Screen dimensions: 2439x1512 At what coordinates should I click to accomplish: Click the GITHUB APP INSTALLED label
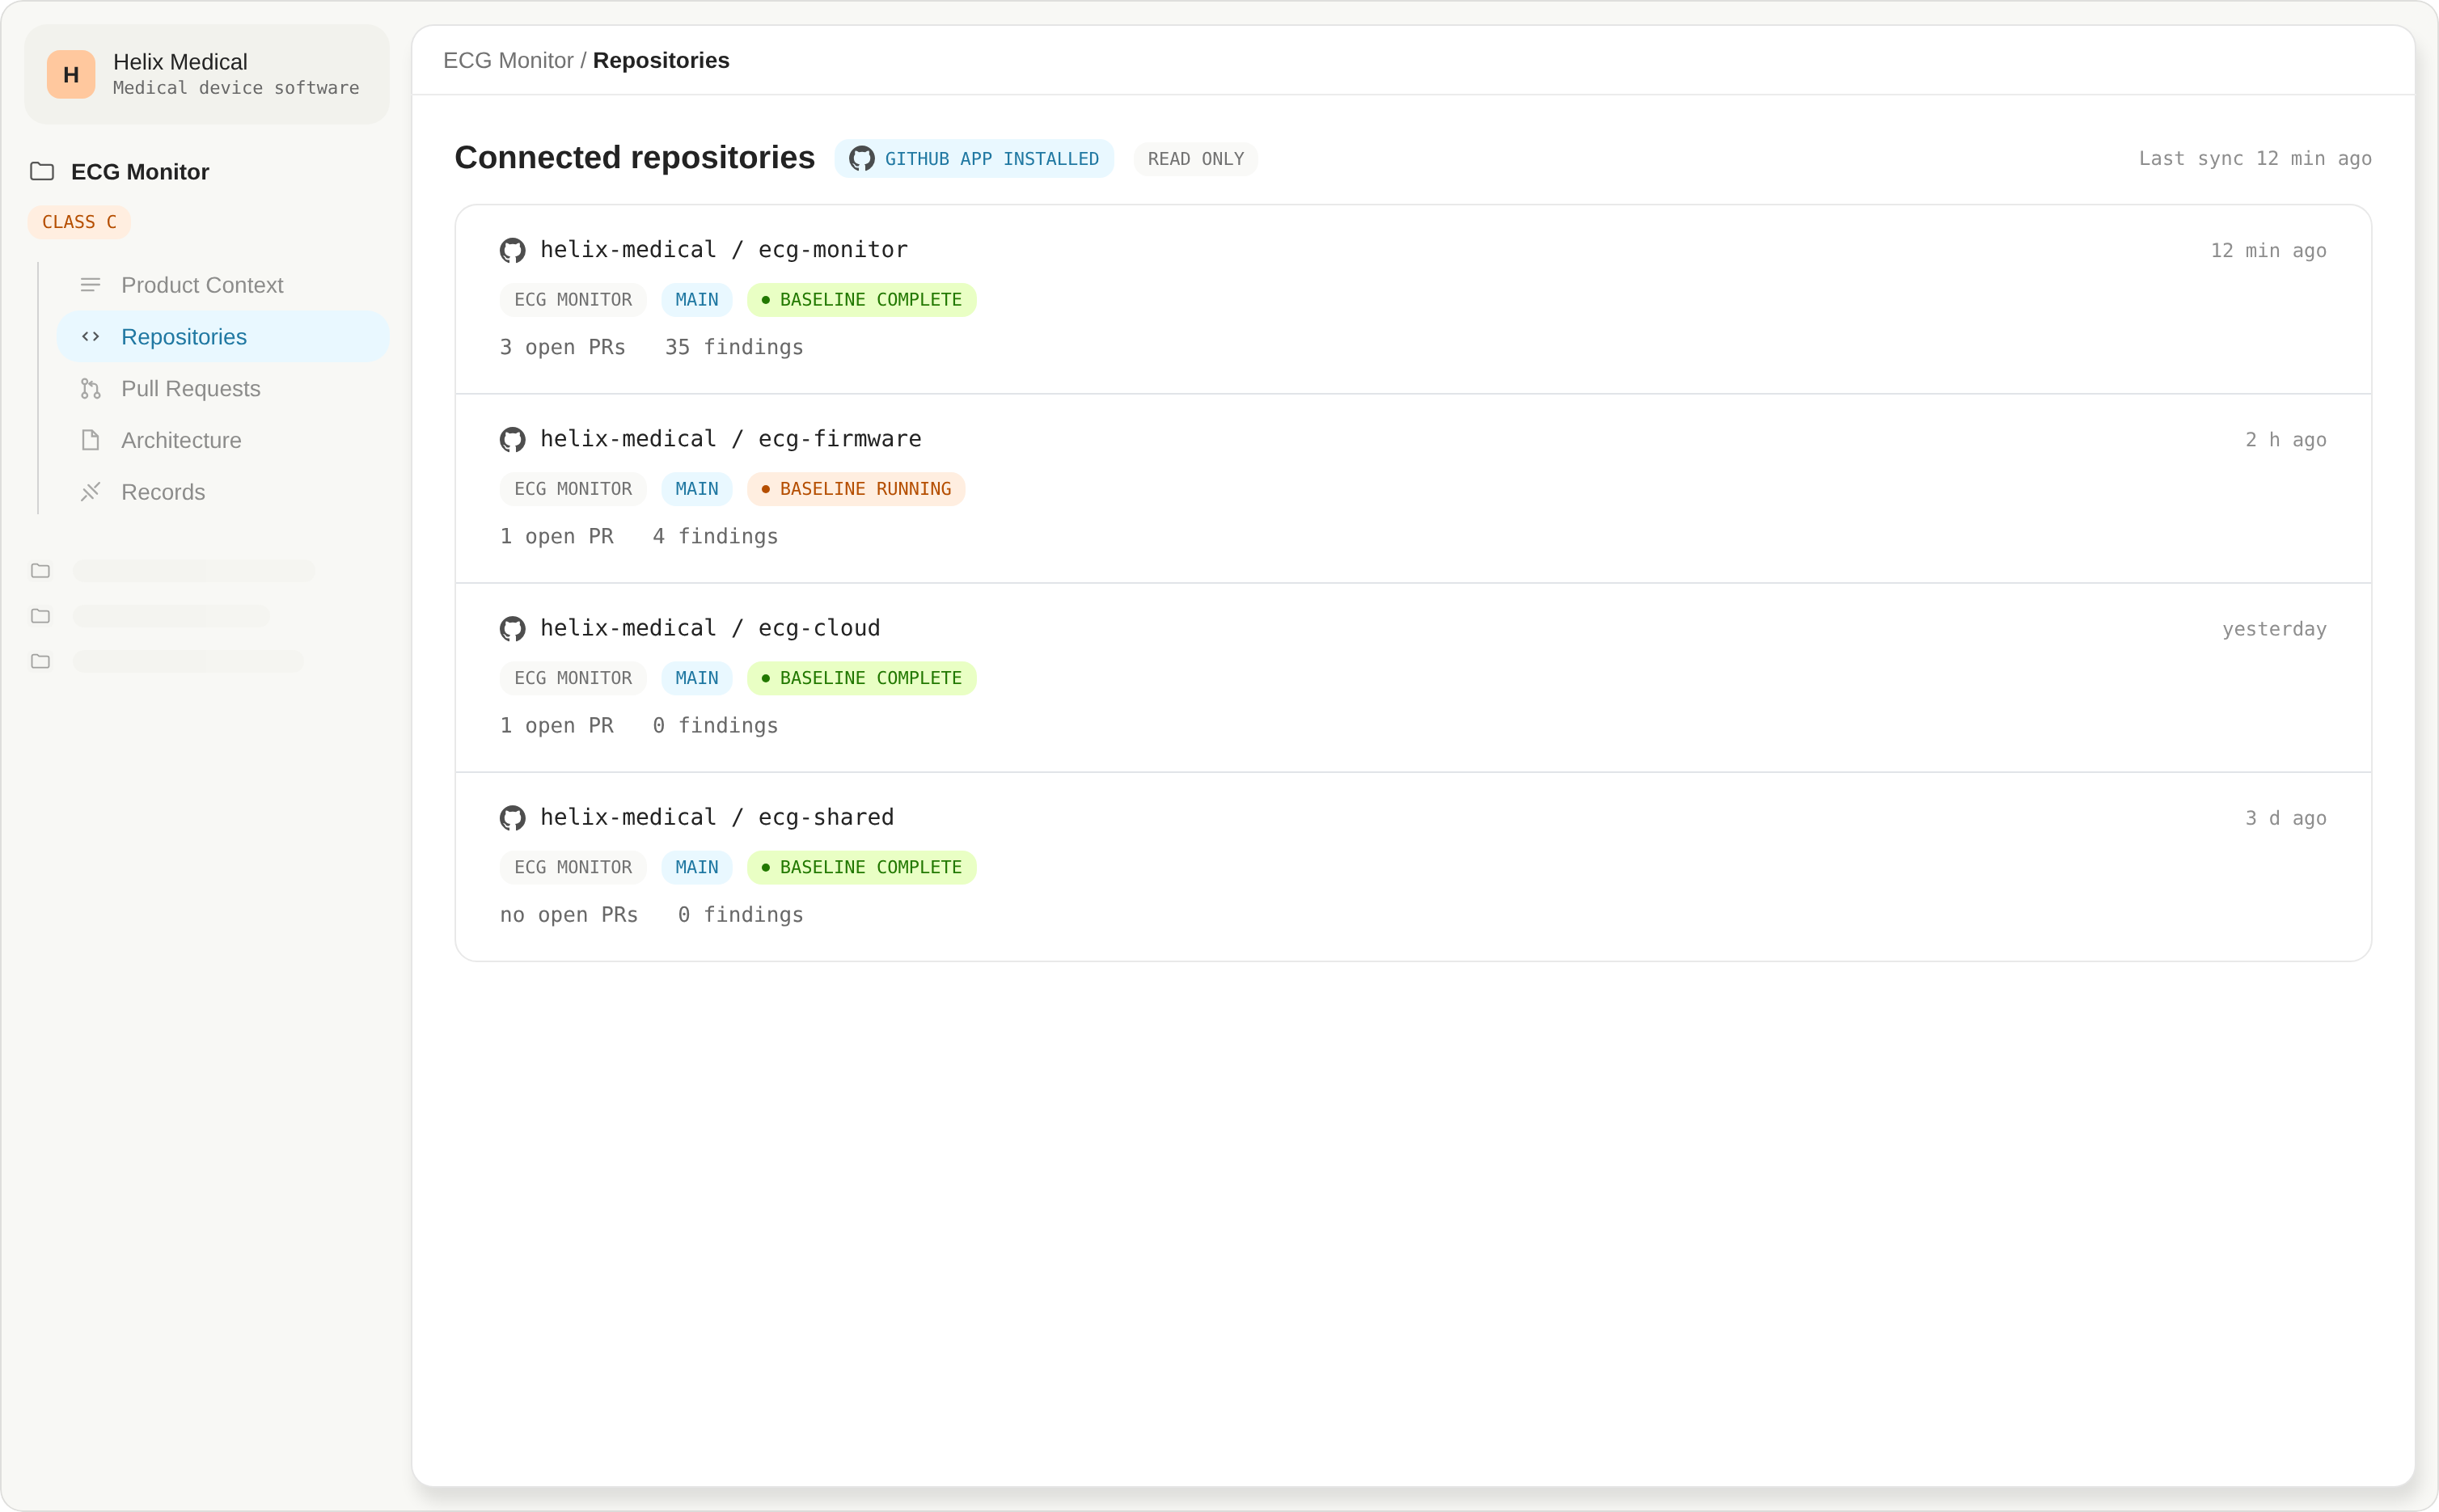click(x=992, y=159)
